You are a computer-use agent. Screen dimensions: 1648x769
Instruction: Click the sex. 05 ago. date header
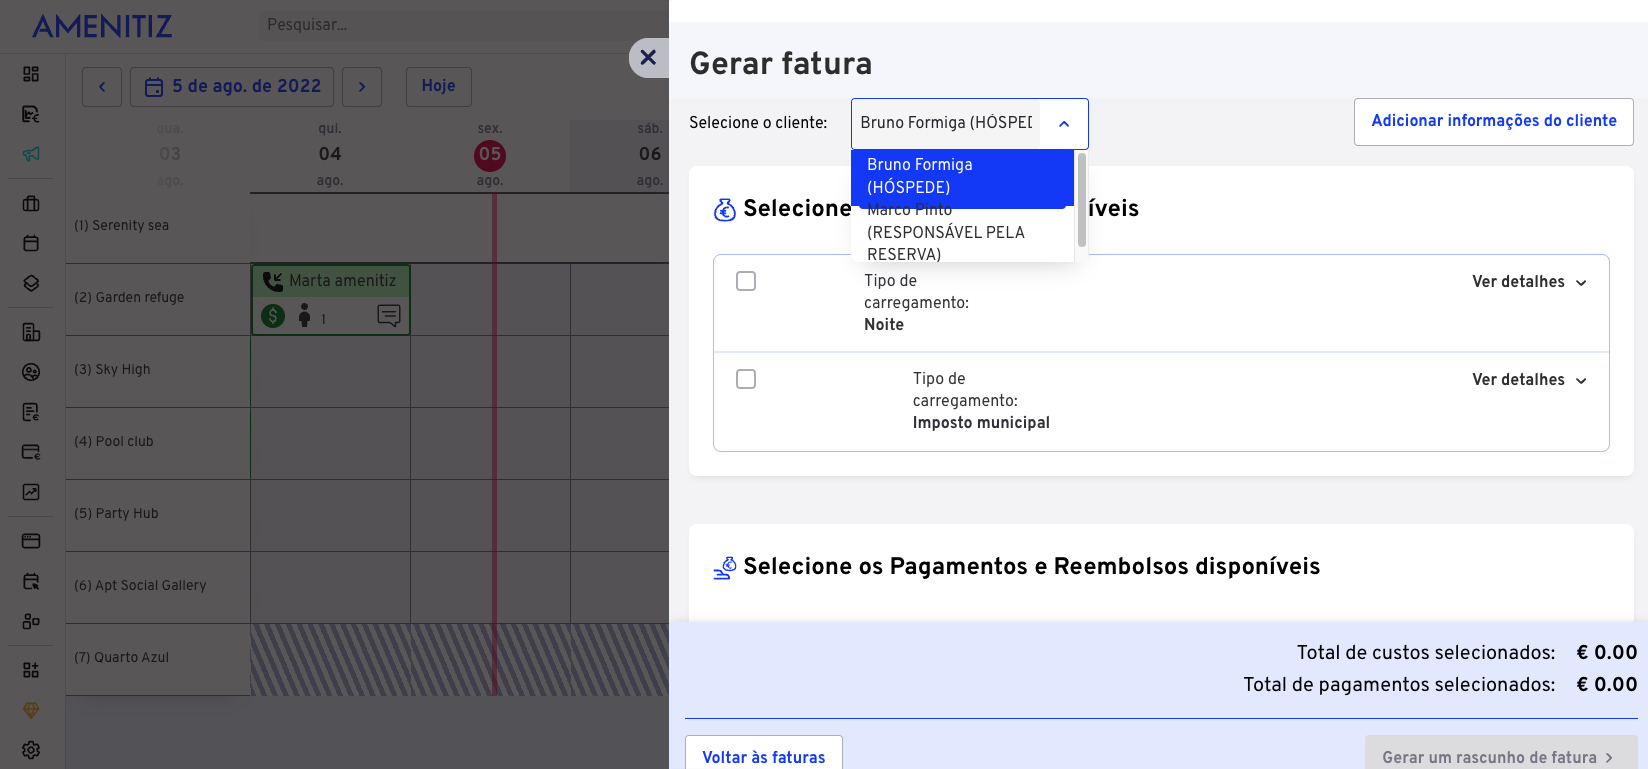click(490, 155)
